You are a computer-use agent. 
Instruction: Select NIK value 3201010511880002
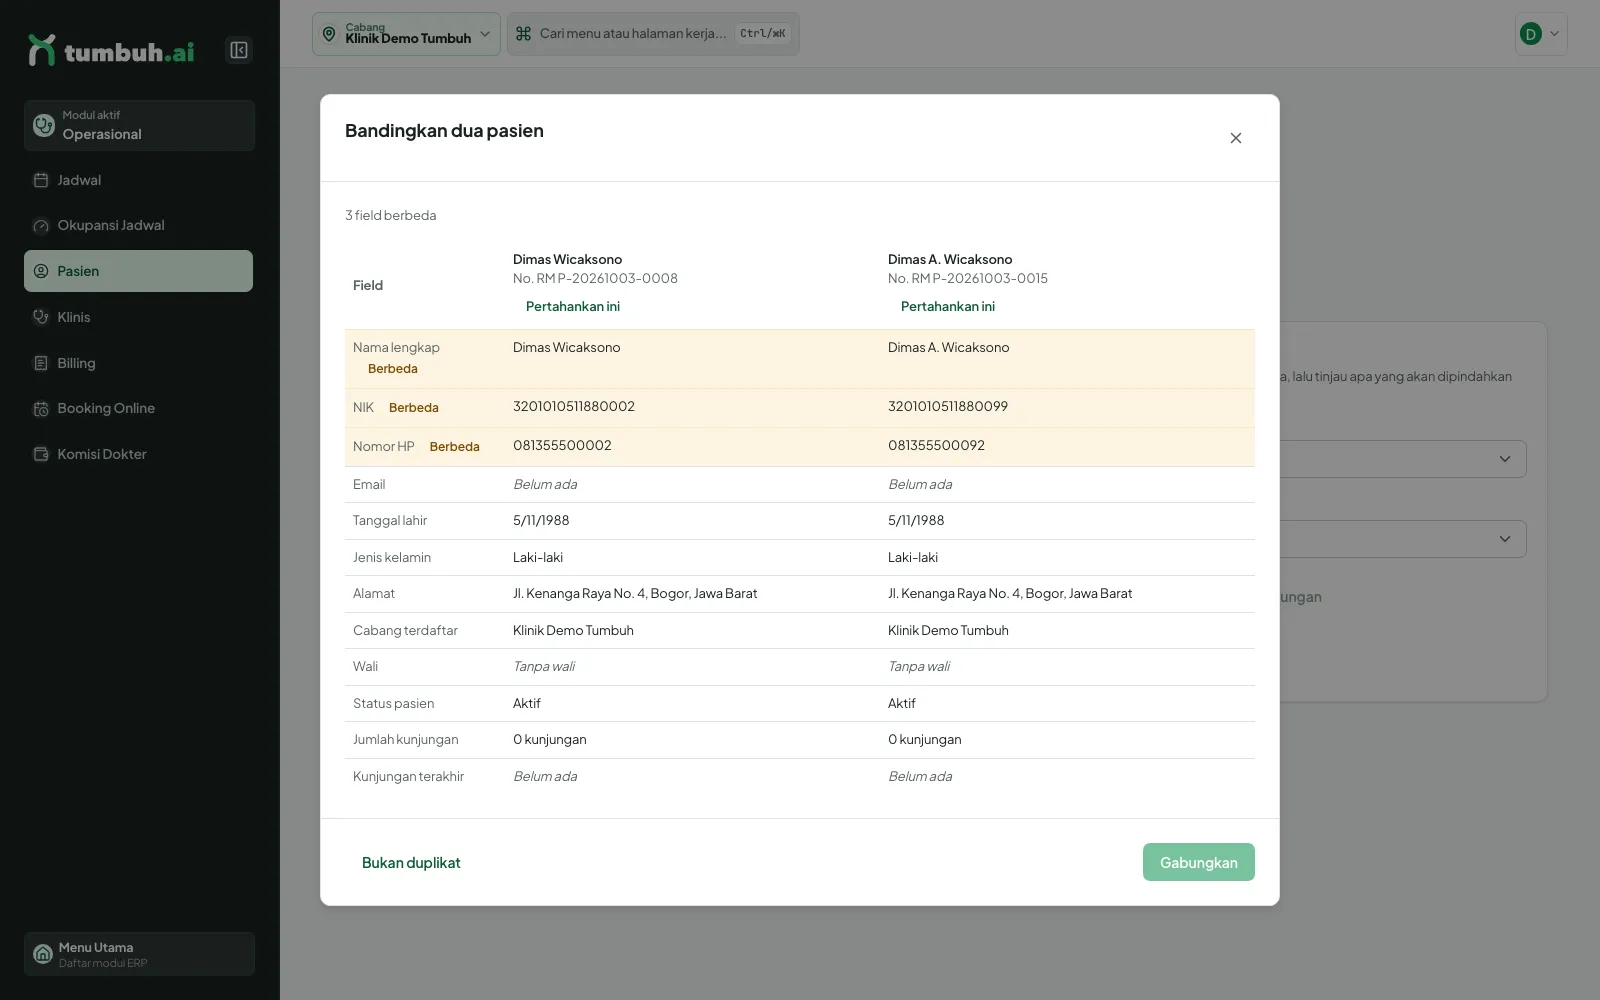click(x=574, y=407)
